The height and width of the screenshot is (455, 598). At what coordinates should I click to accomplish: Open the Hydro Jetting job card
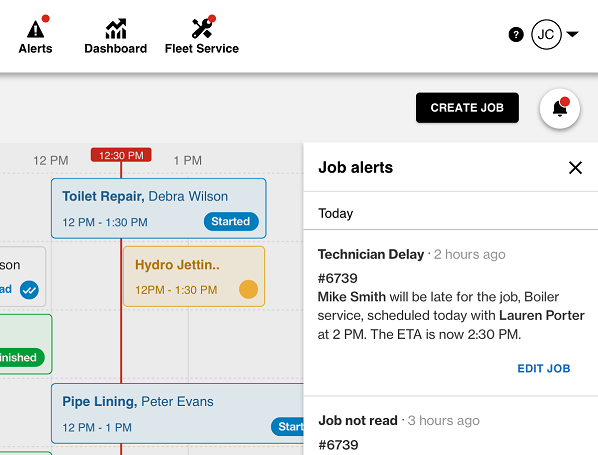point(194,277)
